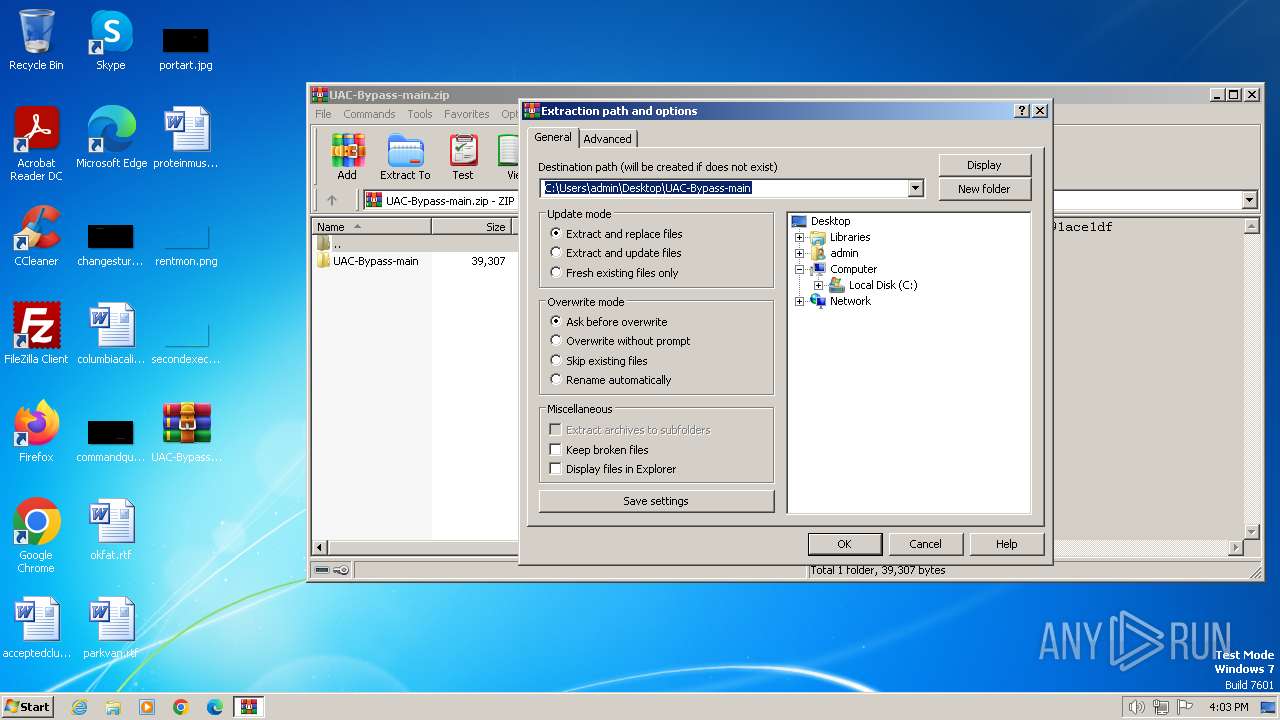Click the context help question mark button

coord(1021,111)
